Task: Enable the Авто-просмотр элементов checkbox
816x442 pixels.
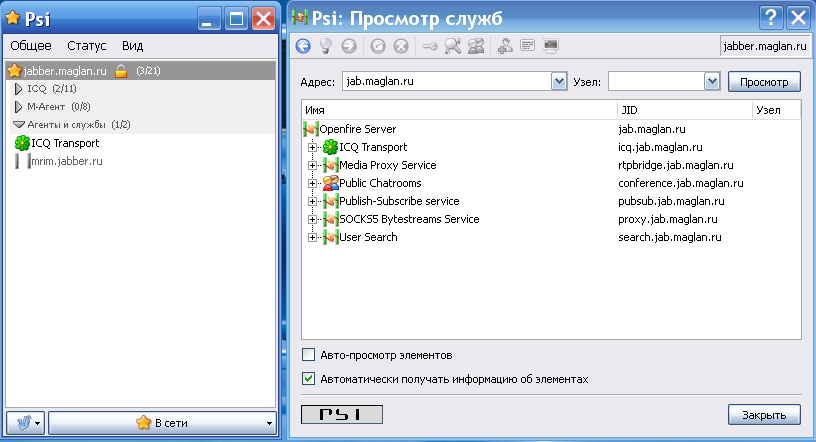Action: point(309,354)
